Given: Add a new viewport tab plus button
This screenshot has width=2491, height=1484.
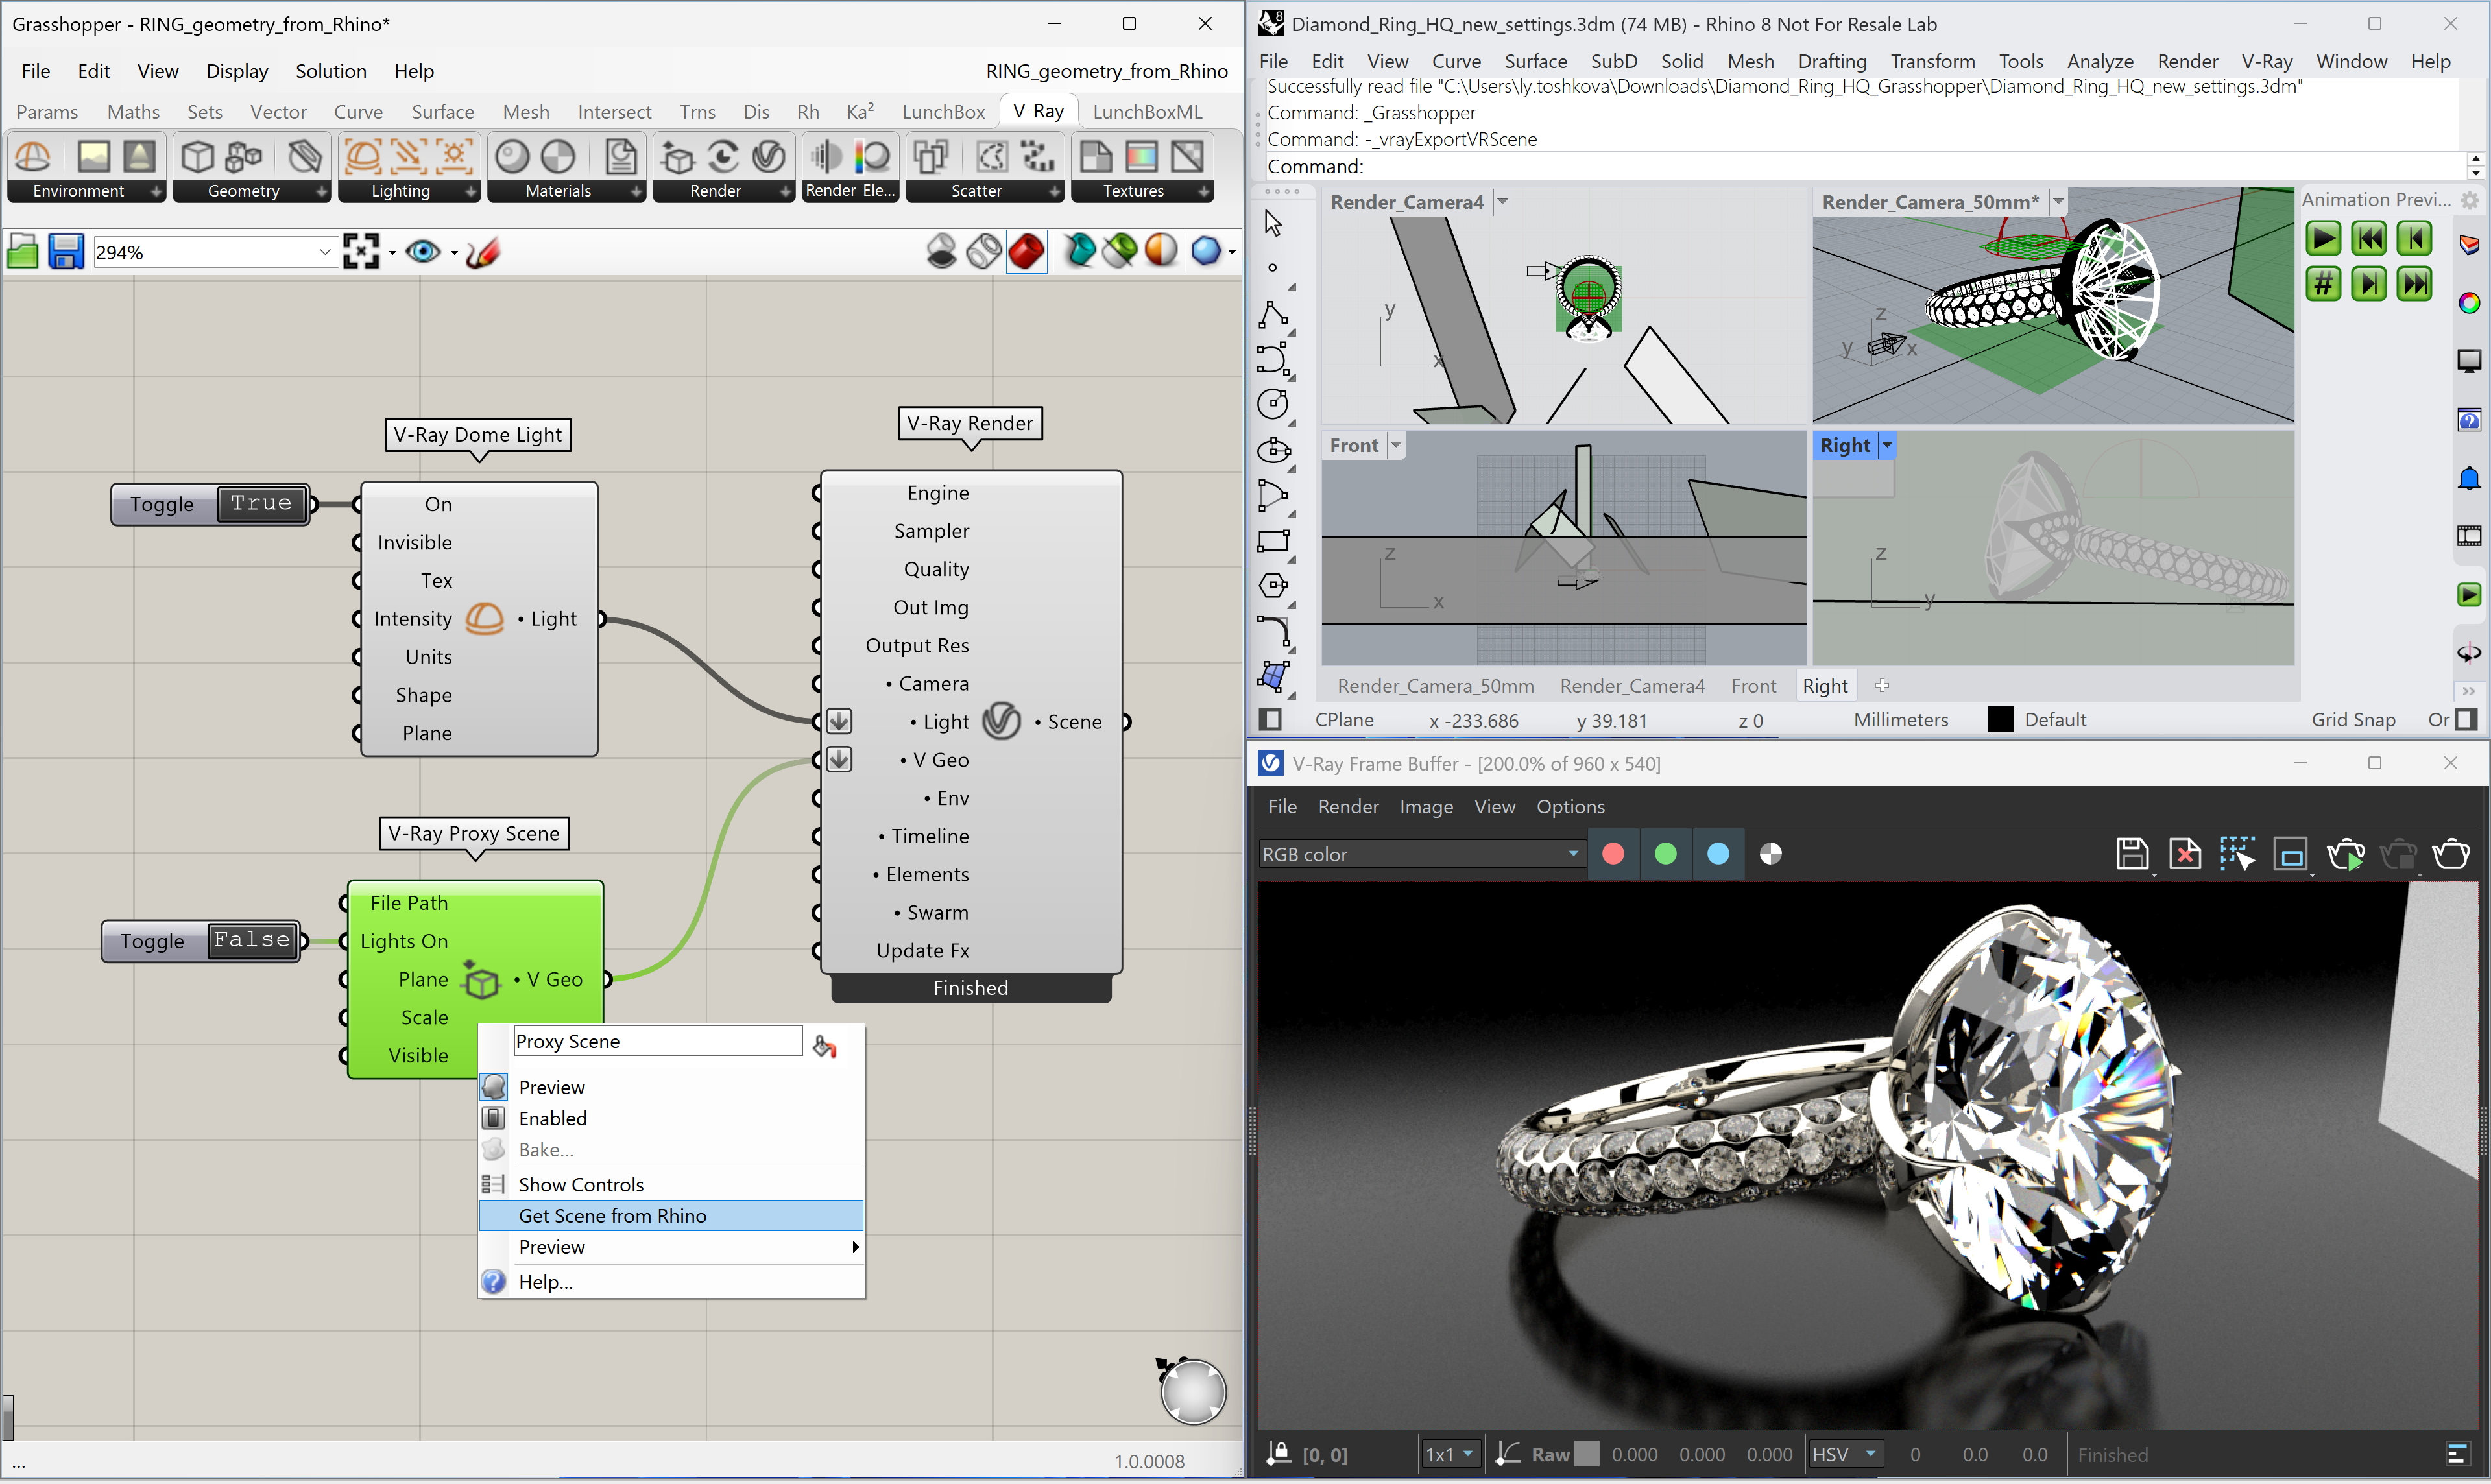Looking at the screenshot, I should point(1882,686).
